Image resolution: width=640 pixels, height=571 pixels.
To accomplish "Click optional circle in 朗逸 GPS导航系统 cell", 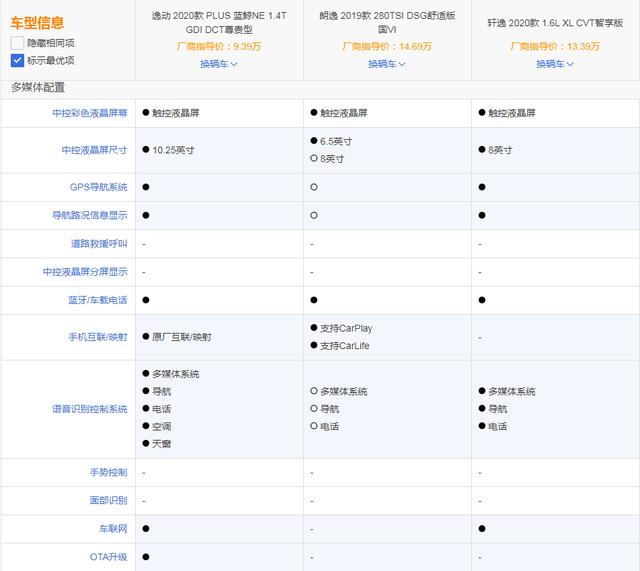I will [314, 187].
